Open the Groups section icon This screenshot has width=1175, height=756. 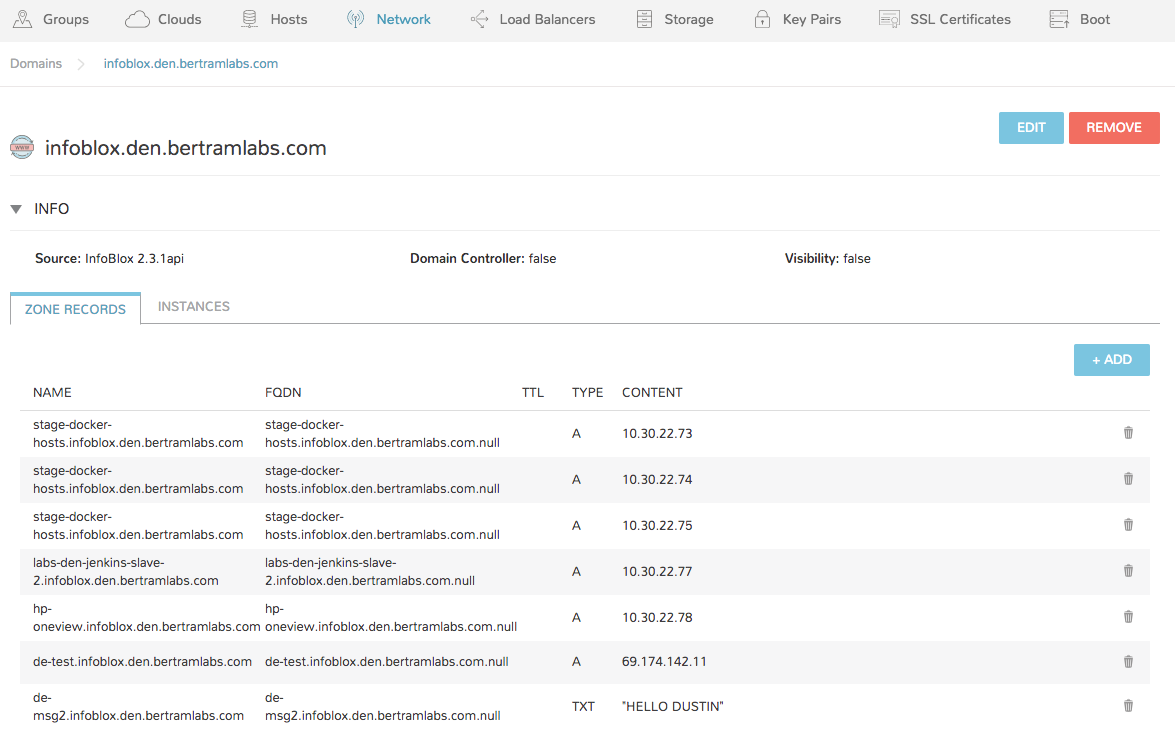pos(22,19)
